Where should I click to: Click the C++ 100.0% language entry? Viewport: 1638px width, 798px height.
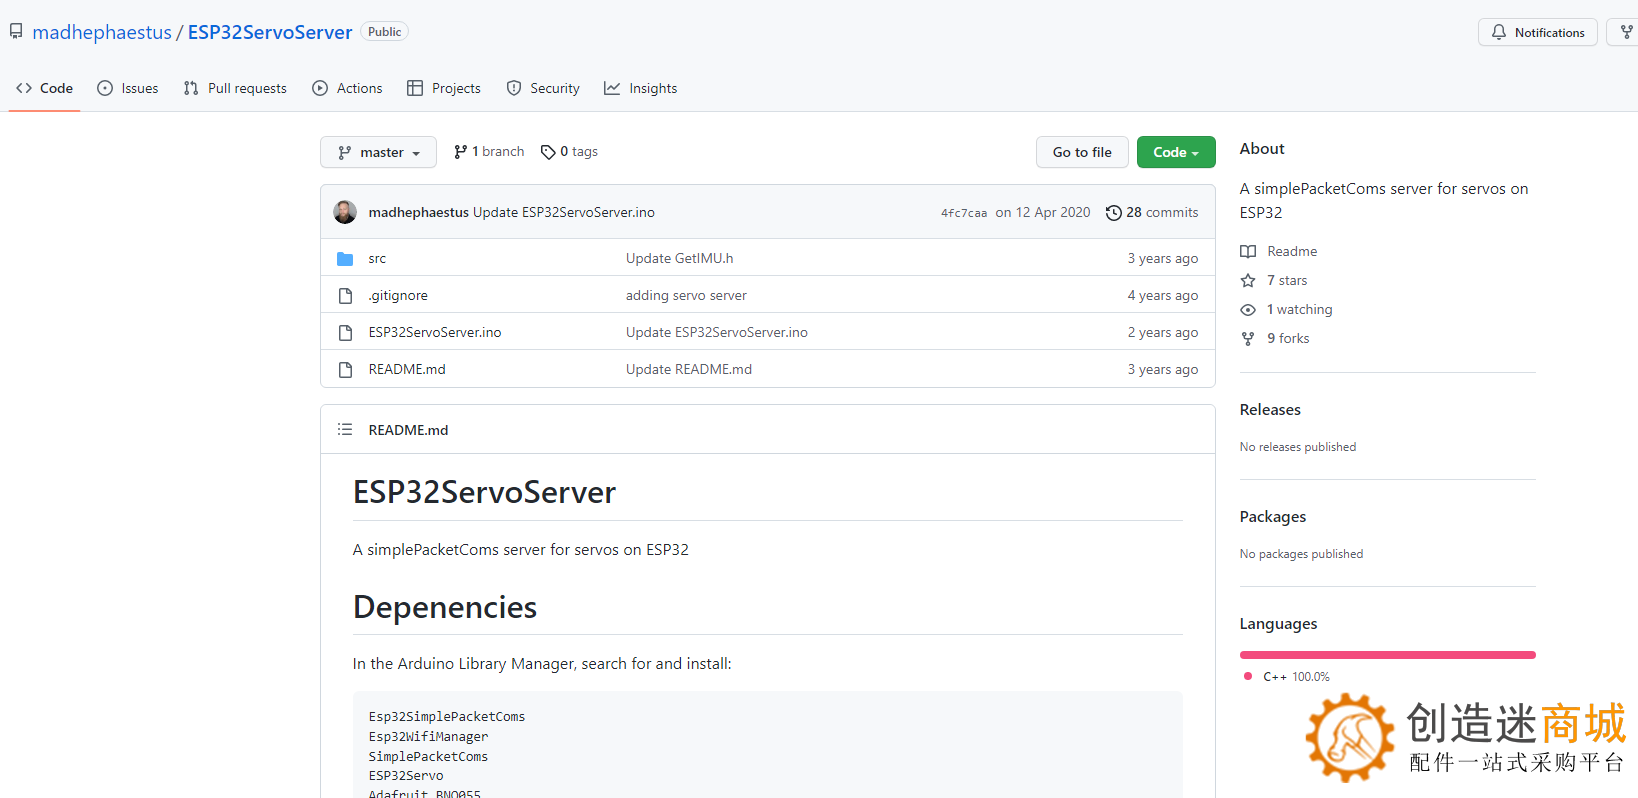click(1287, 677)
